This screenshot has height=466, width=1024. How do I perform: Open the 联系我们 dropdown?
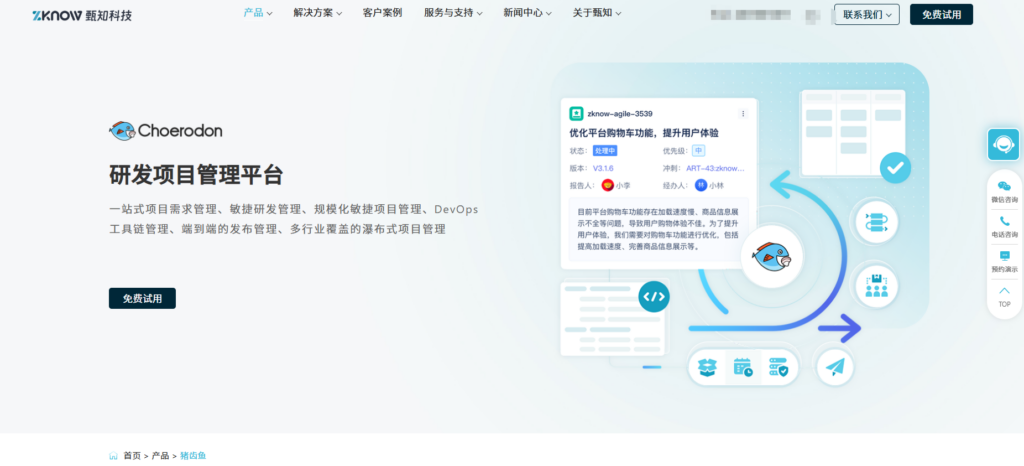(866, 14)
